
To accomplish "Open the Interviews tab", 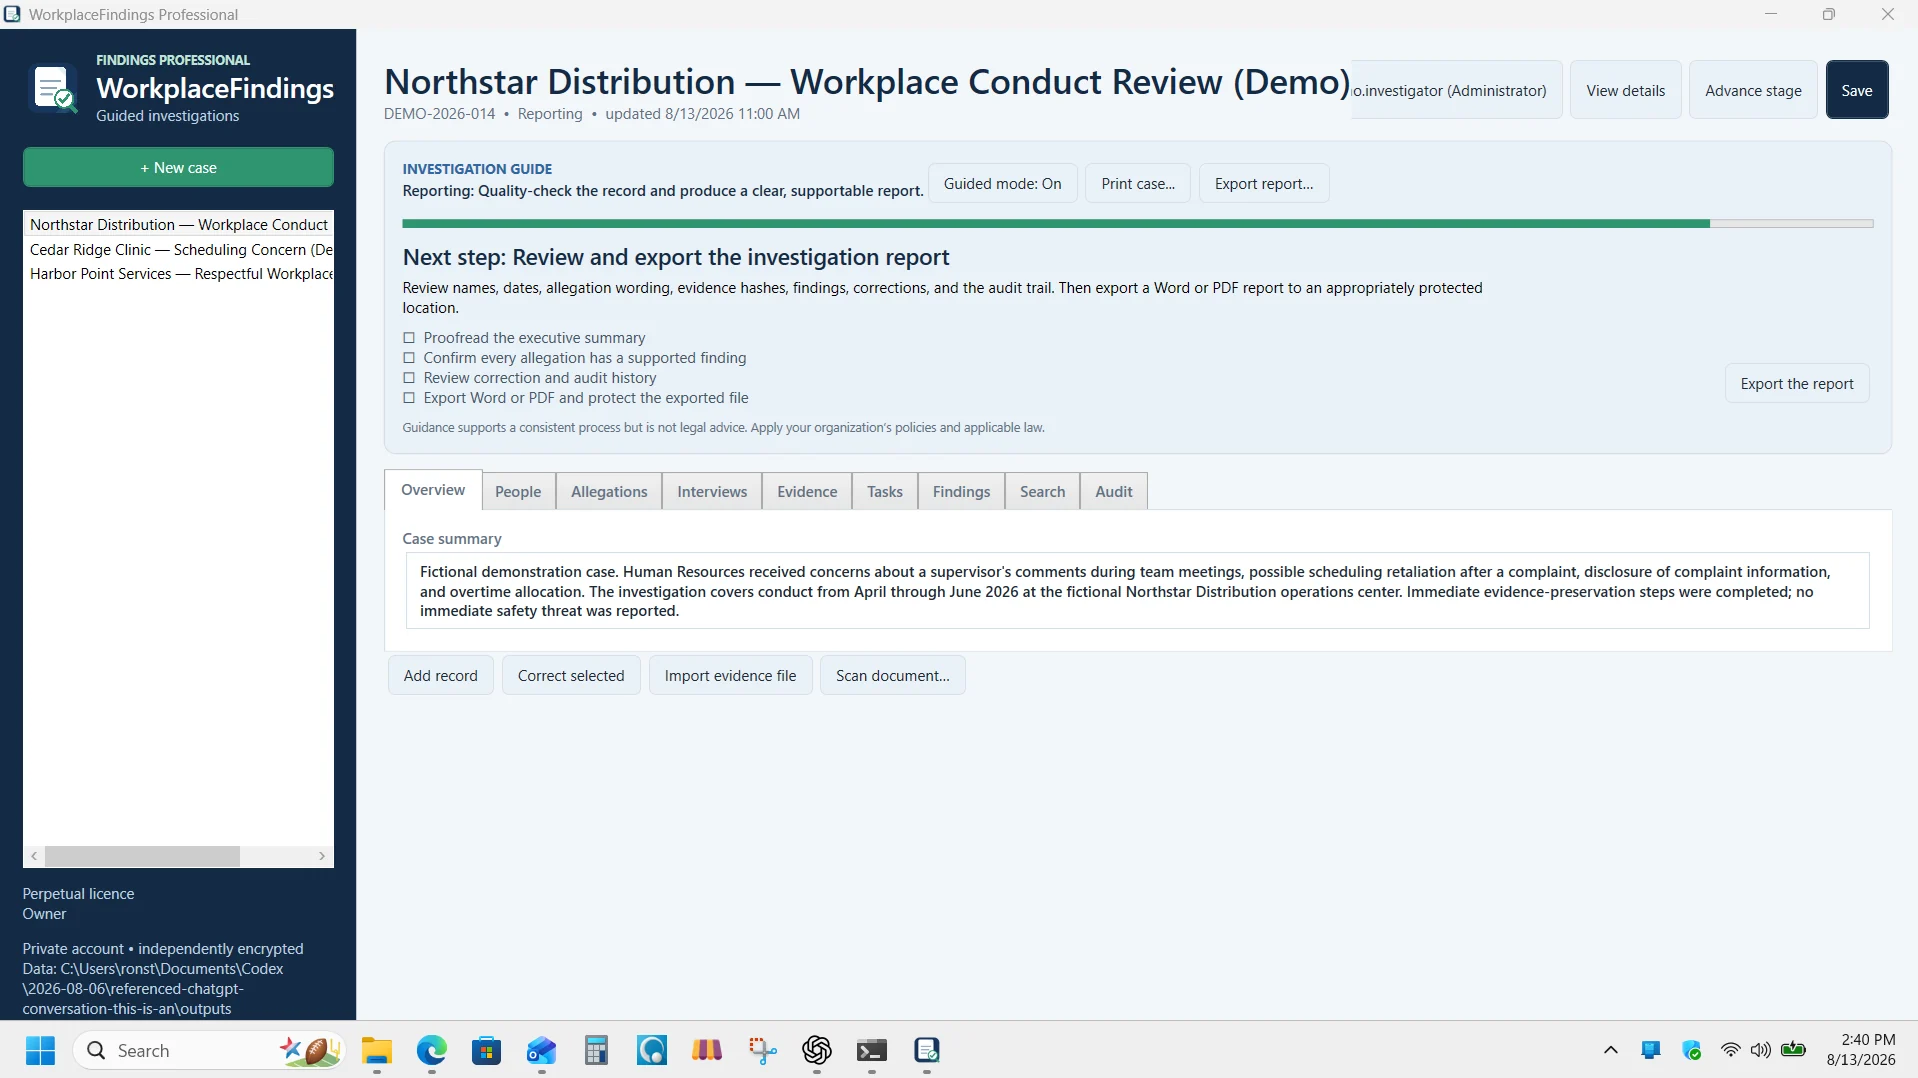I will 712,491.
